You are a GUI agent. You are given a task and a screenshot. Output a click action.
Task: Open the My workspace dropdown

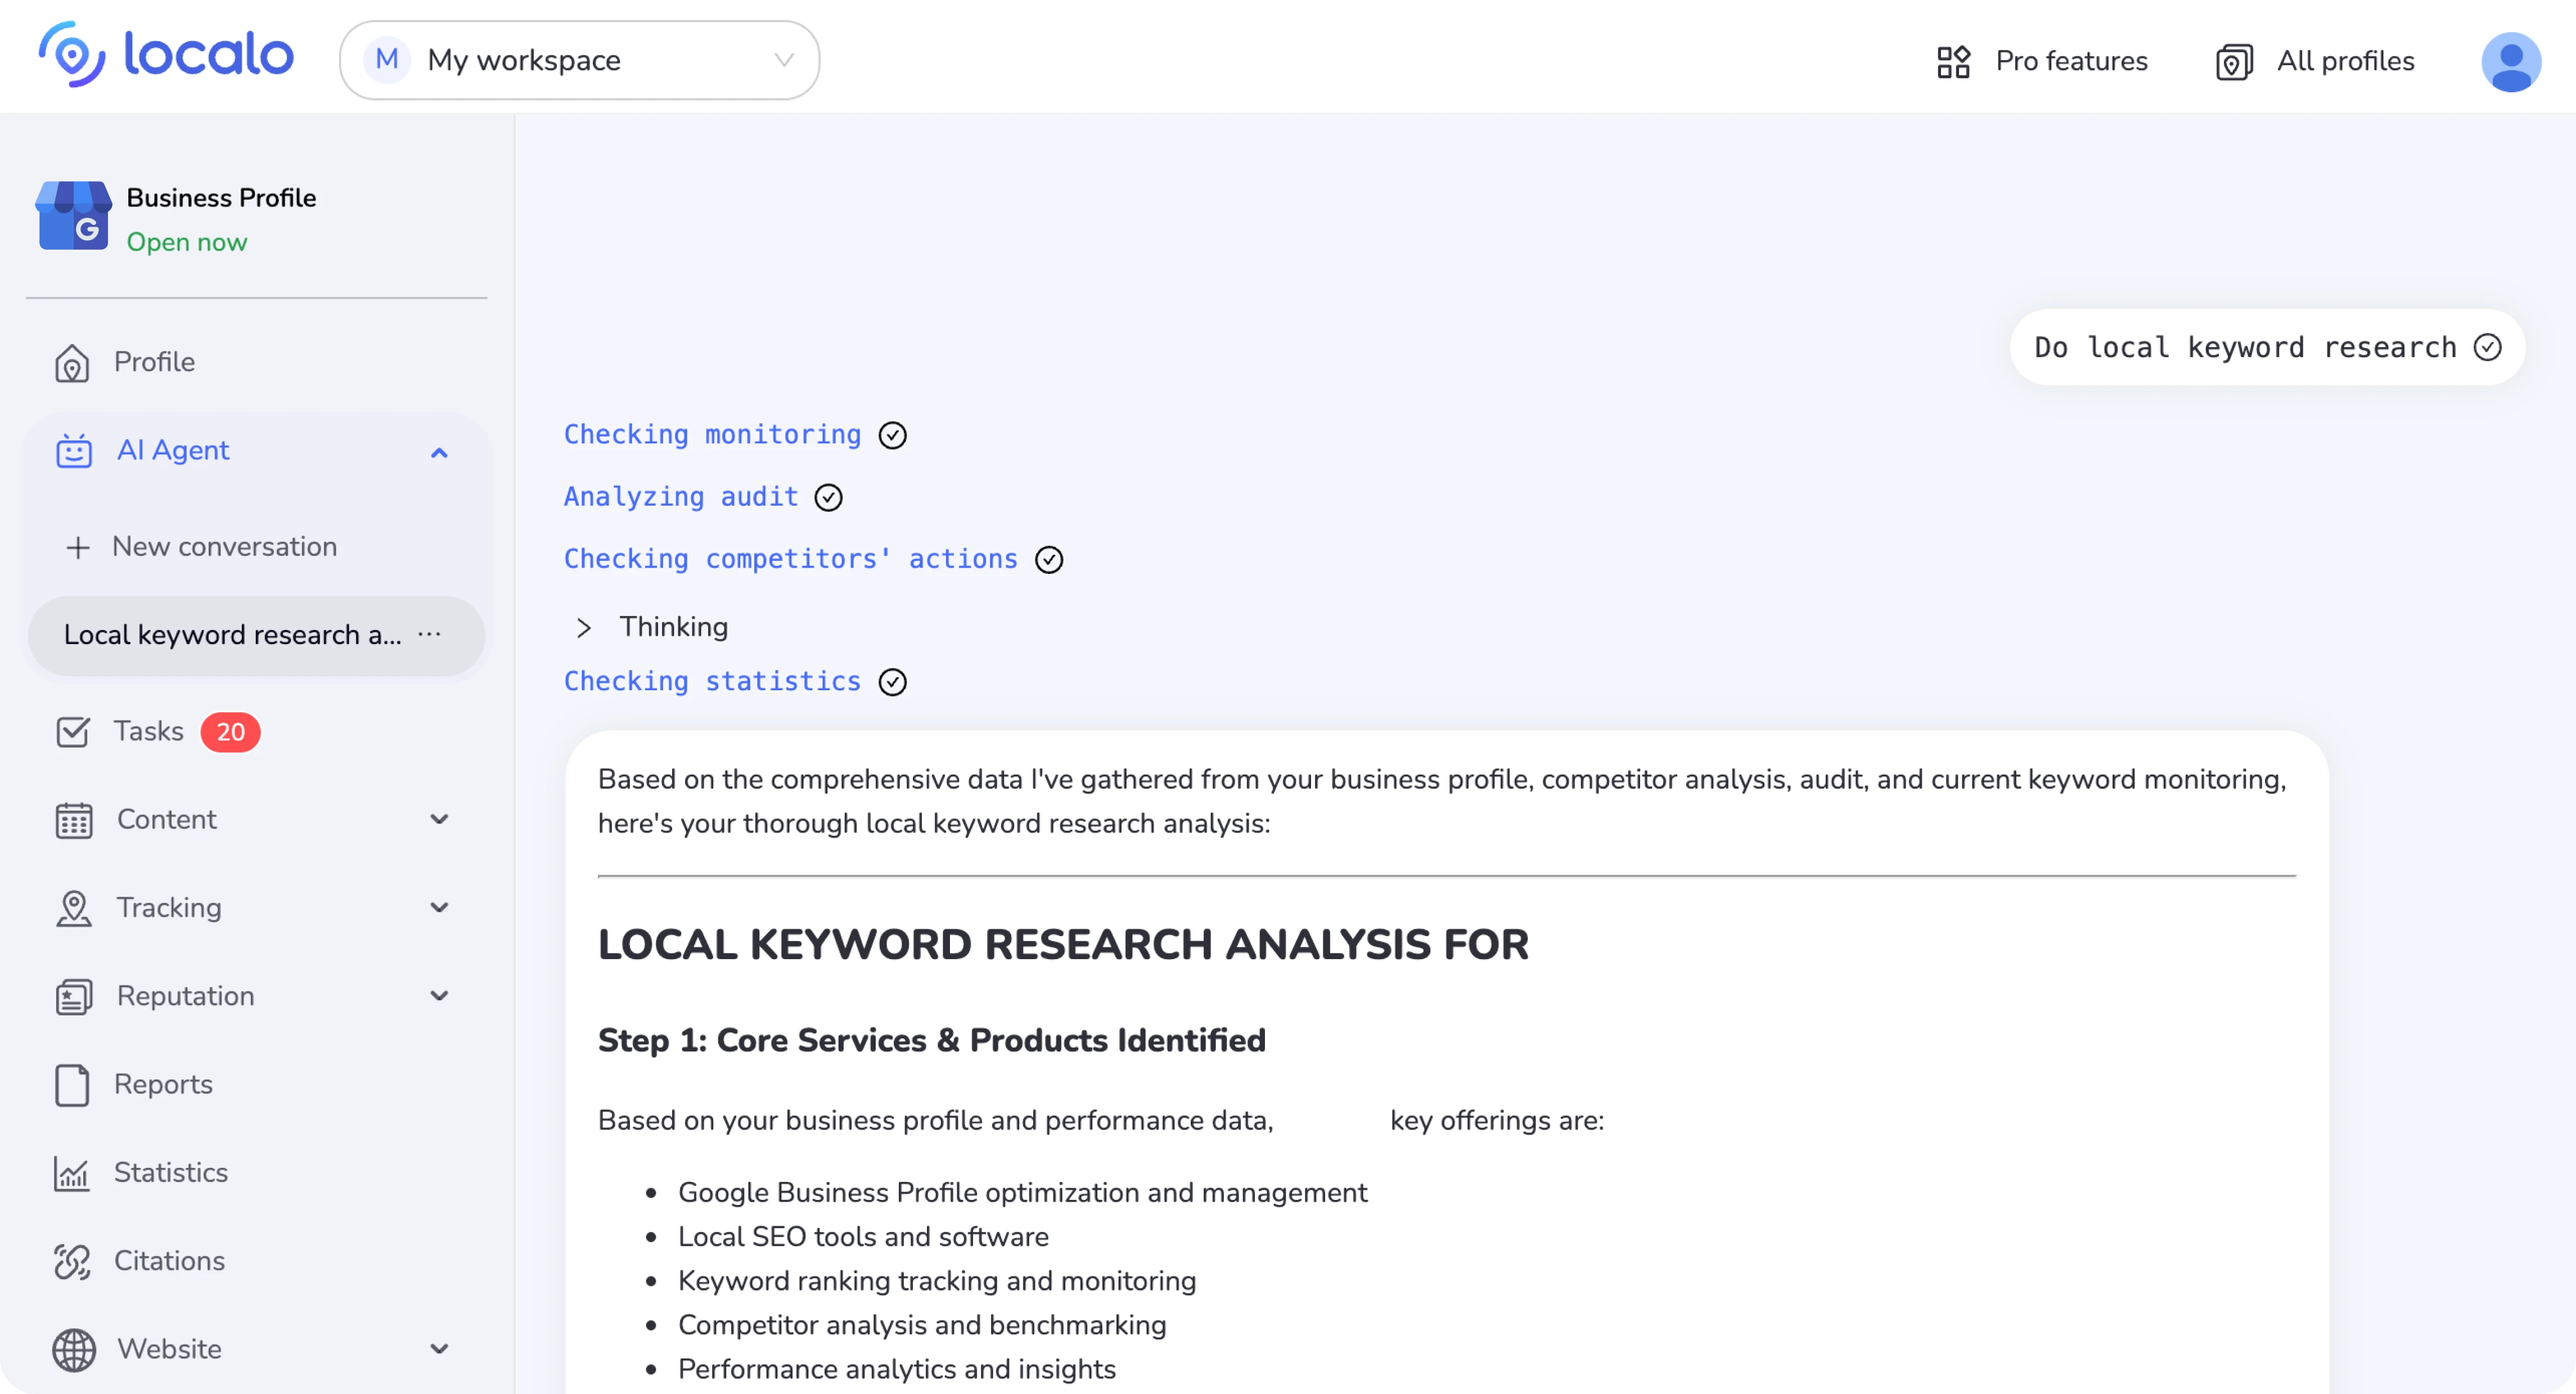coord(580,60)
